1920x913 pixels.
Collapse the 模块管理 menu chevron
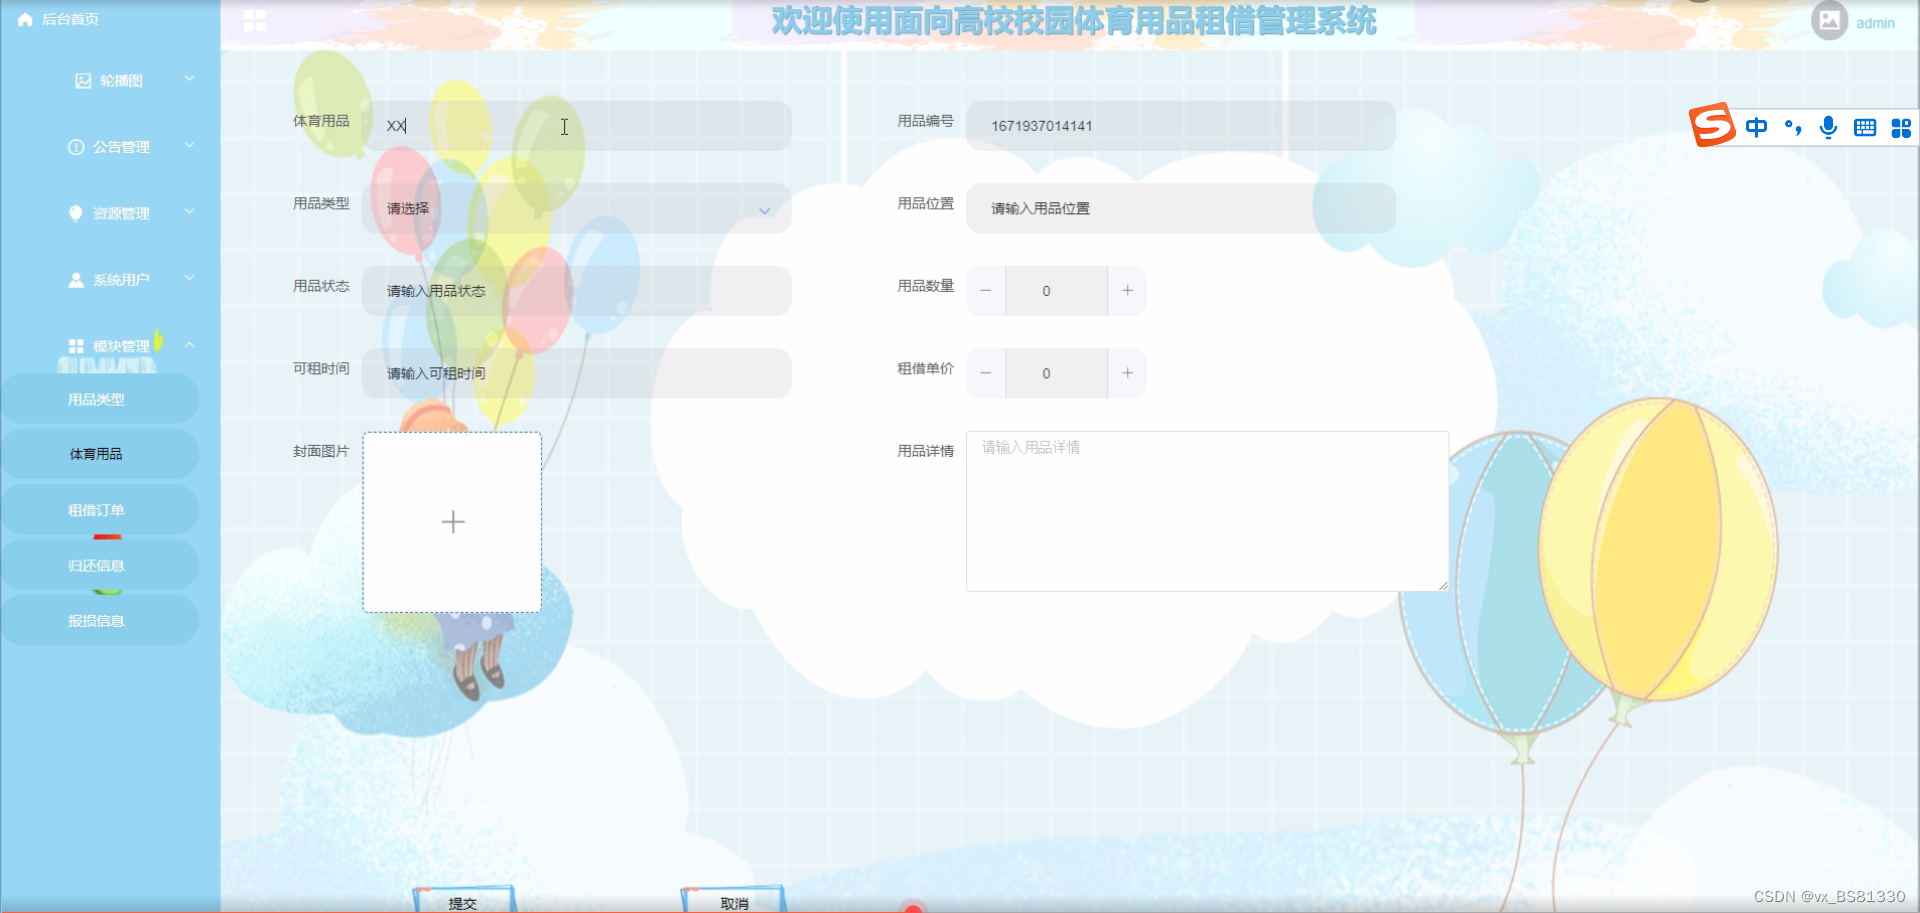tap(189, 345)
